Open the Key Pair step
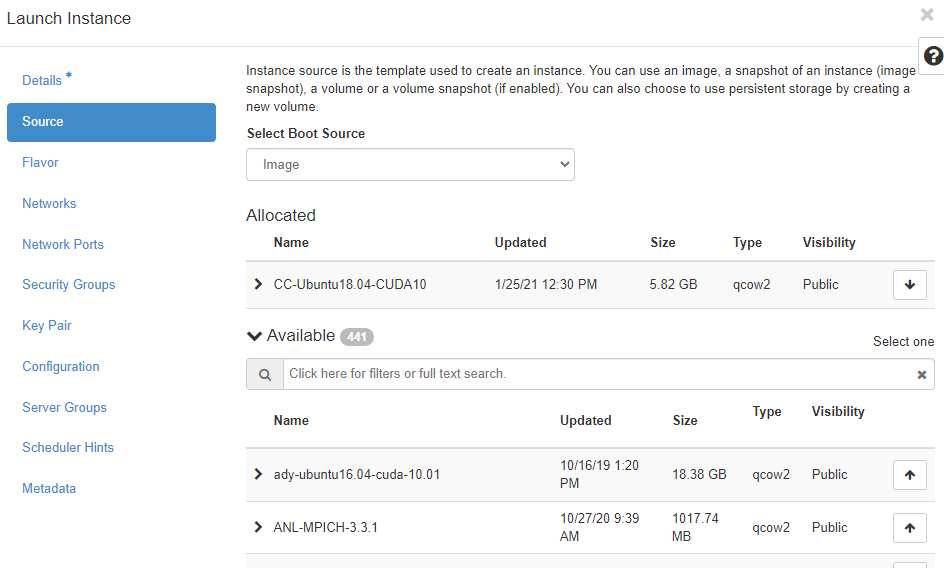 coord(47,326)
